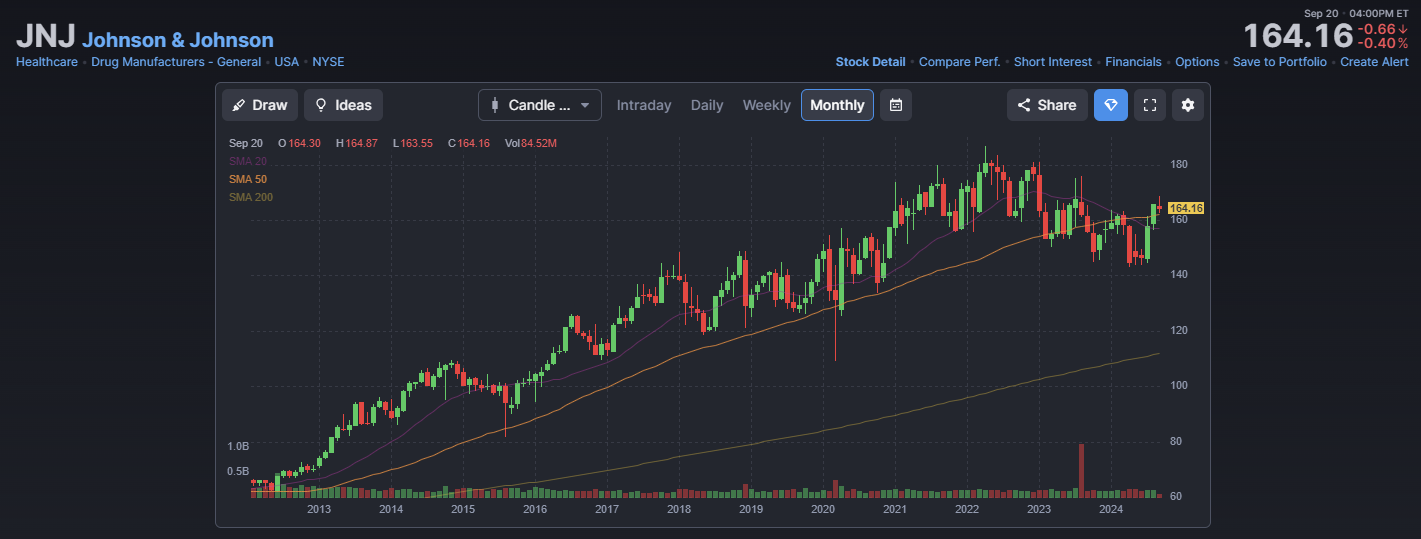Switch to the Daily timeframe tab
Image resolution: width=1421 pixels, height=539 pixels.
click(707, 105)
